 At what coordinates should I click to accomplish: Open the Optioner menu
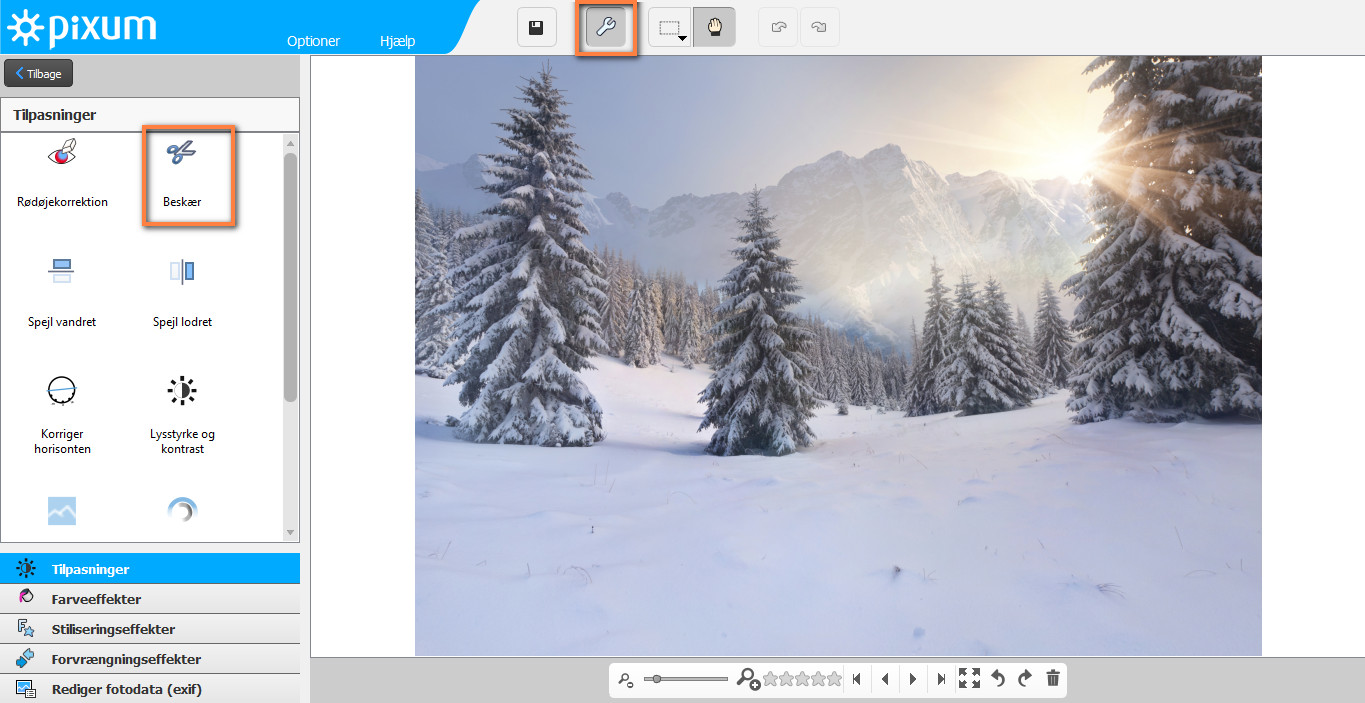[313, 41]
